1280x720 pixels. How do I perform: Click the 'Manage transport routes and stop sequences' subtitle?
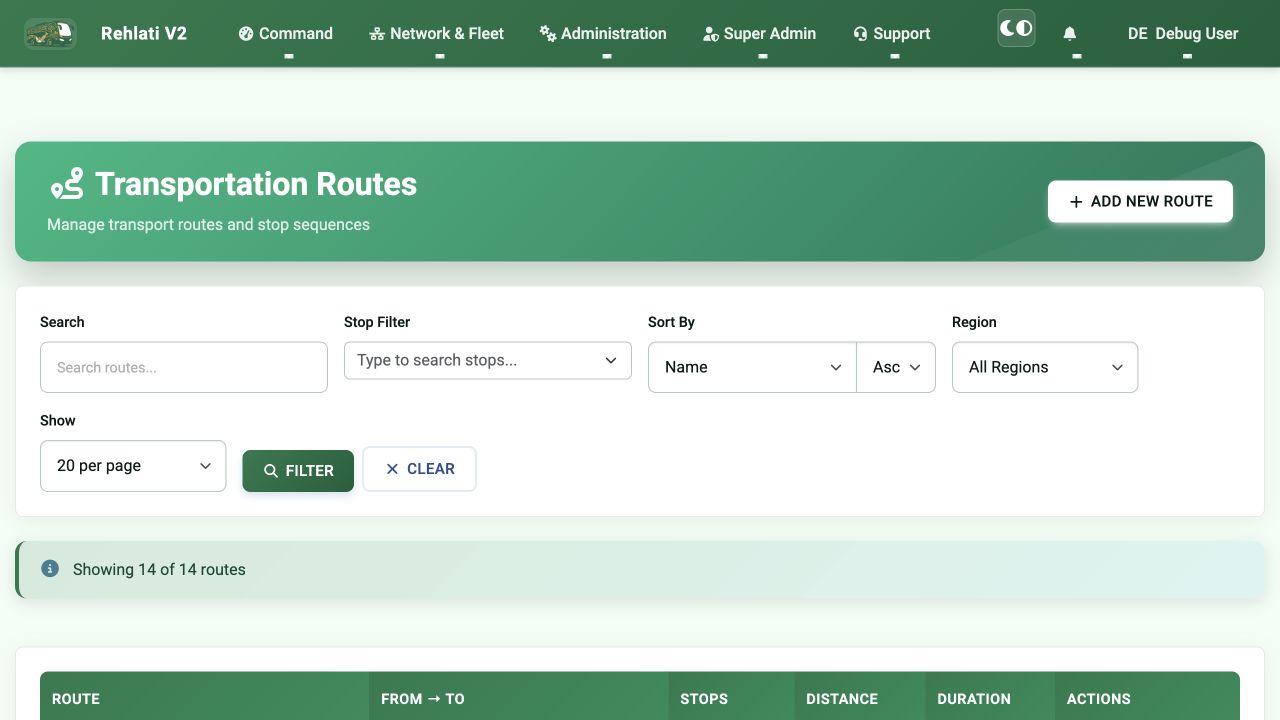(x=208, y=224)
